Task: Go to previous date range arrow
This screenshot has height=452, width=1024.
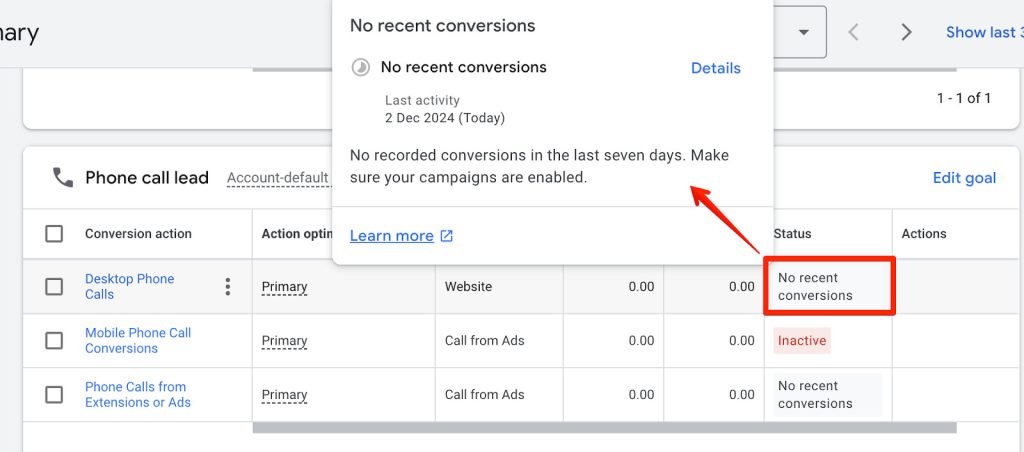Action: tap(853, 32)
